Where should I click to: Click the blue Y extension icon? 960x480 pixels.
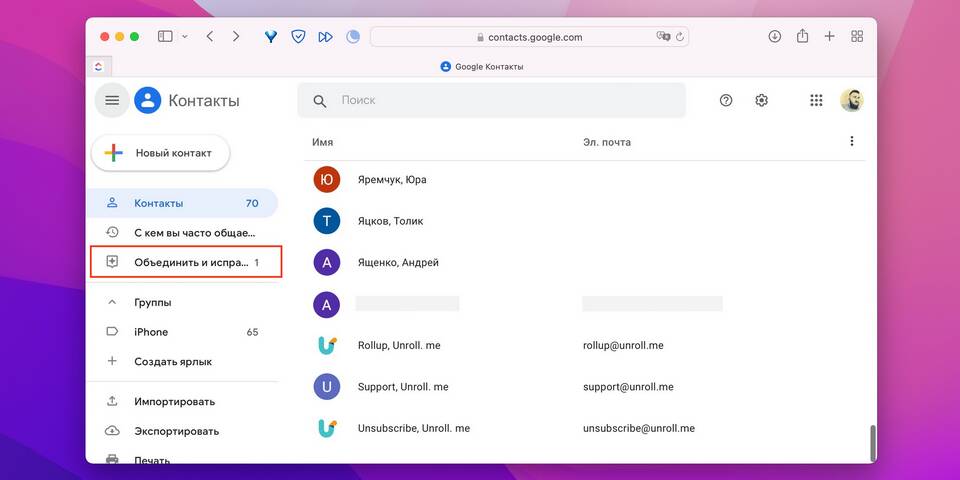271,37
